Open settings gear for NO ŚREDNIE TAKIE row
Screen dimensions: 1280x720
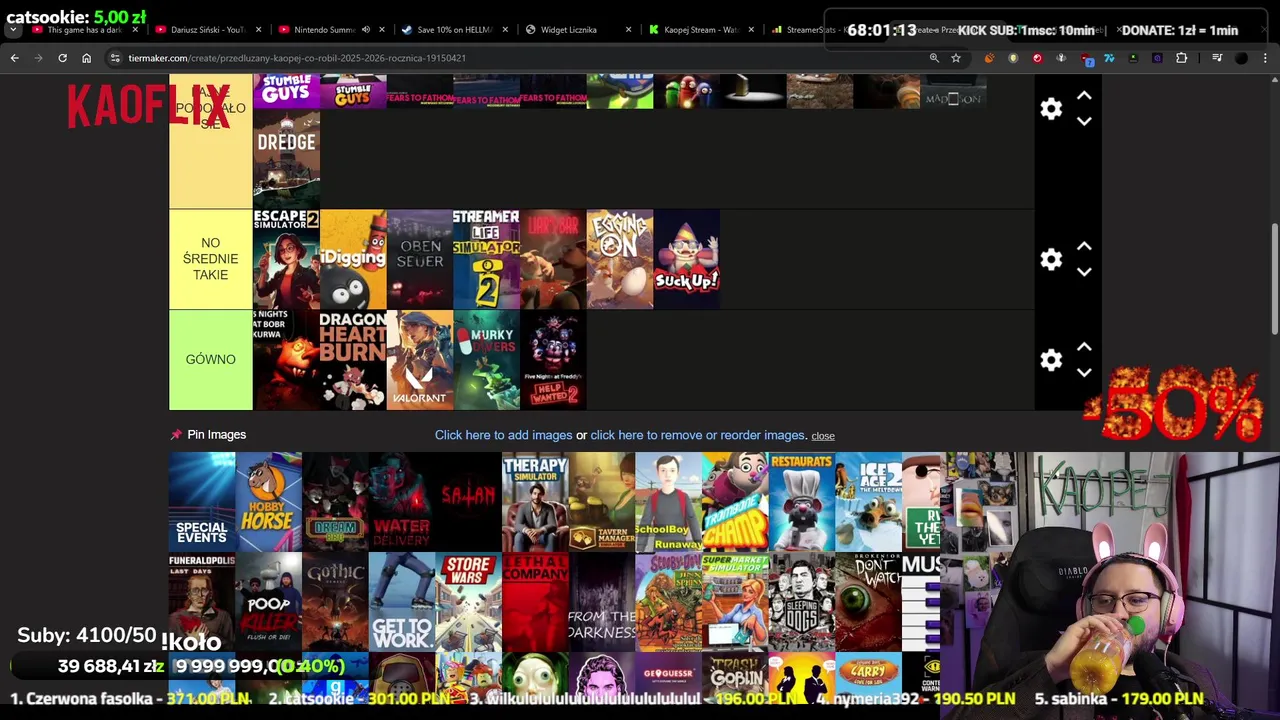[x=1051, y=259]
